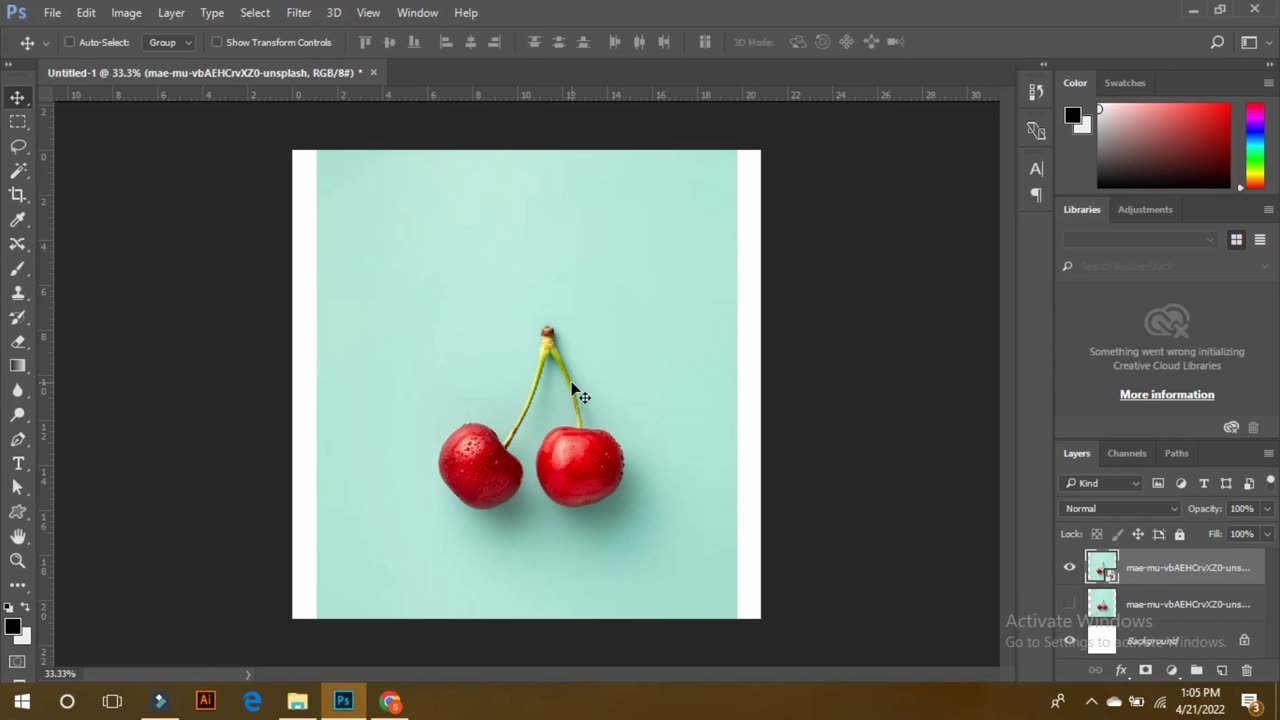The image size is (1280, 720).
Task: Click Align top edges icon
Action: (365, 42)
